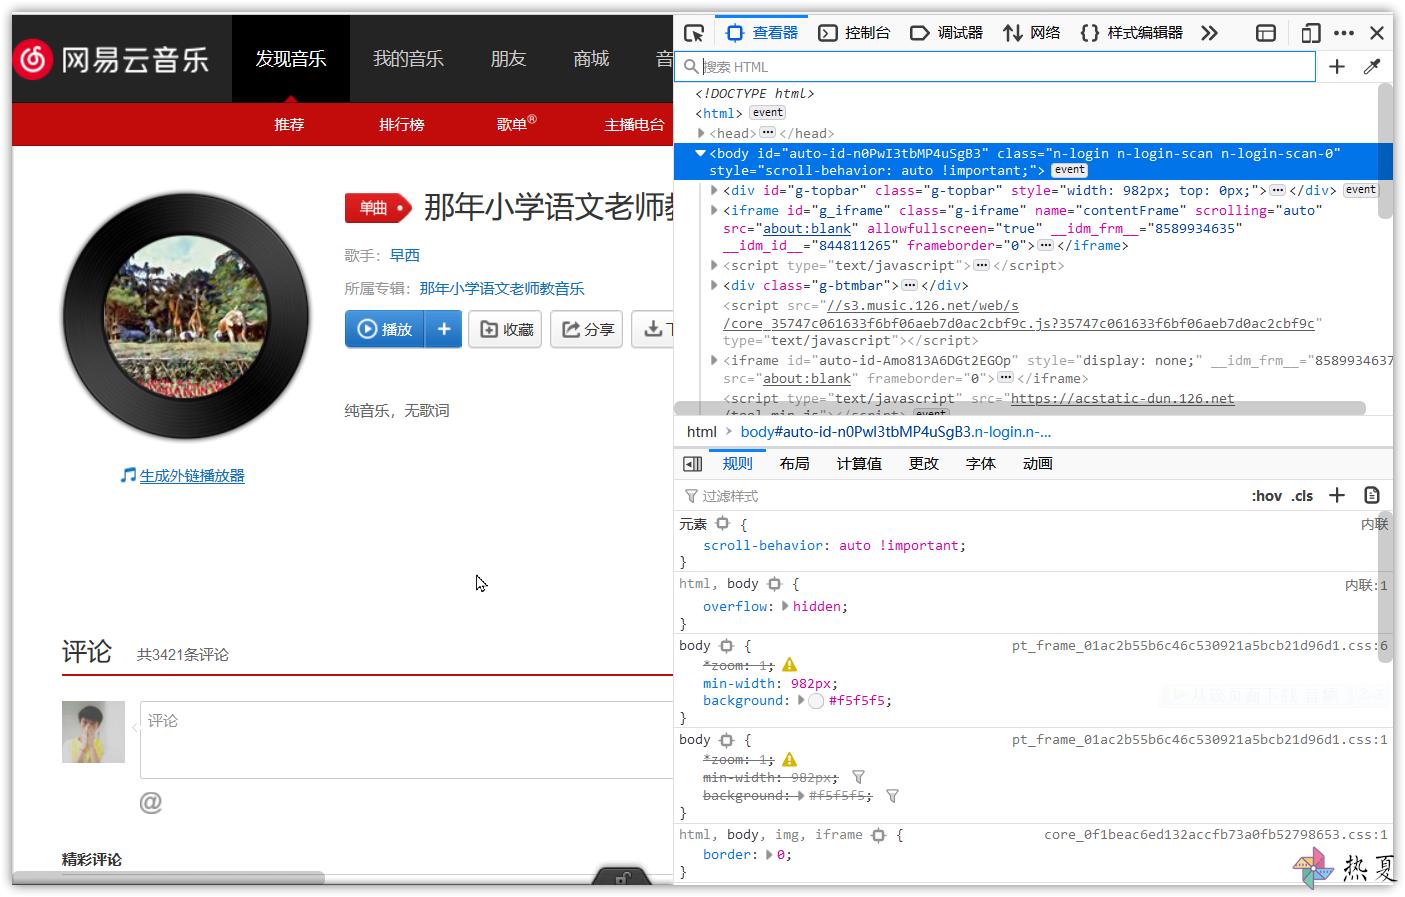
Task: Click the NetEase Cloud Music logo
Action: coord(111,59)
